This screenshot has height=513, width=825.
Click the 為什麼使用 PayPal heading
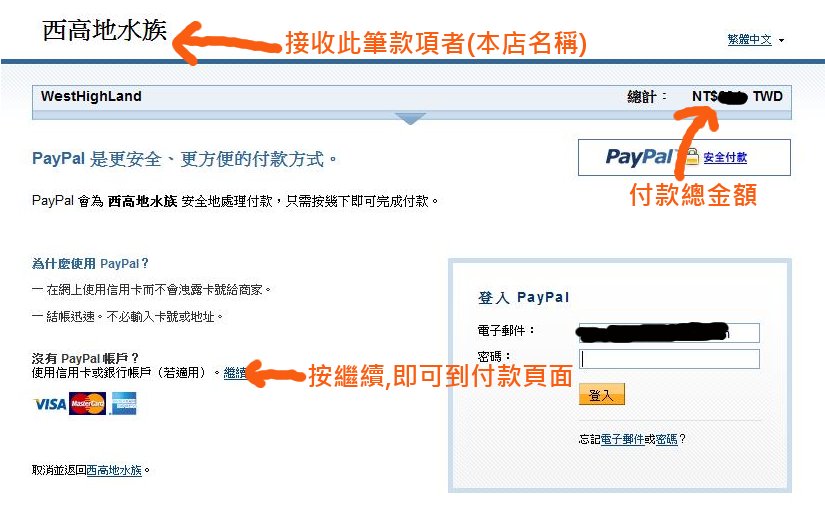(x=90, y=264)
